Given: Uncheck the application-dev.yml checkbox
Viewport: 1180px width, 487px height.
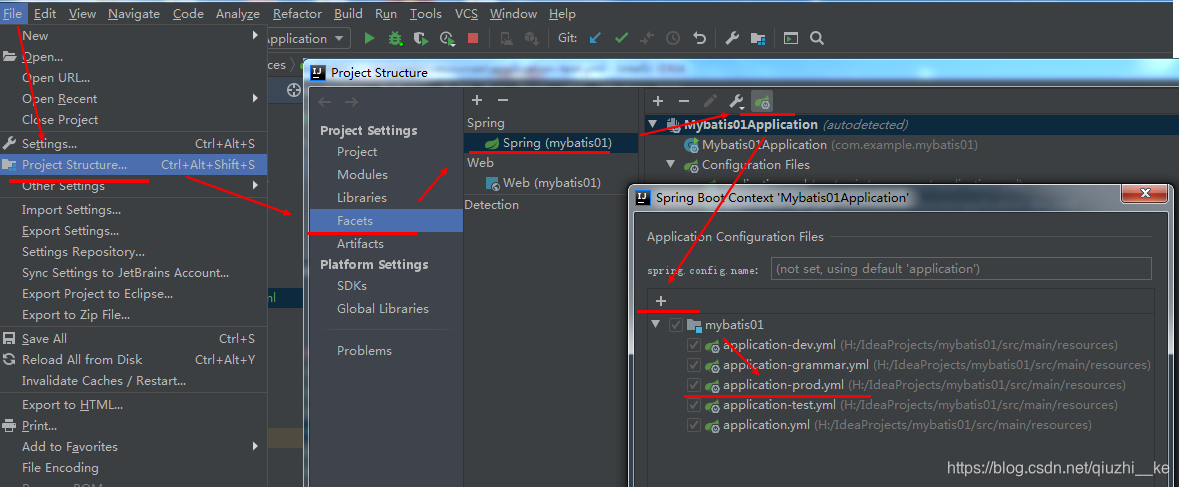Looking at the screenshot, I should [694, 345].
